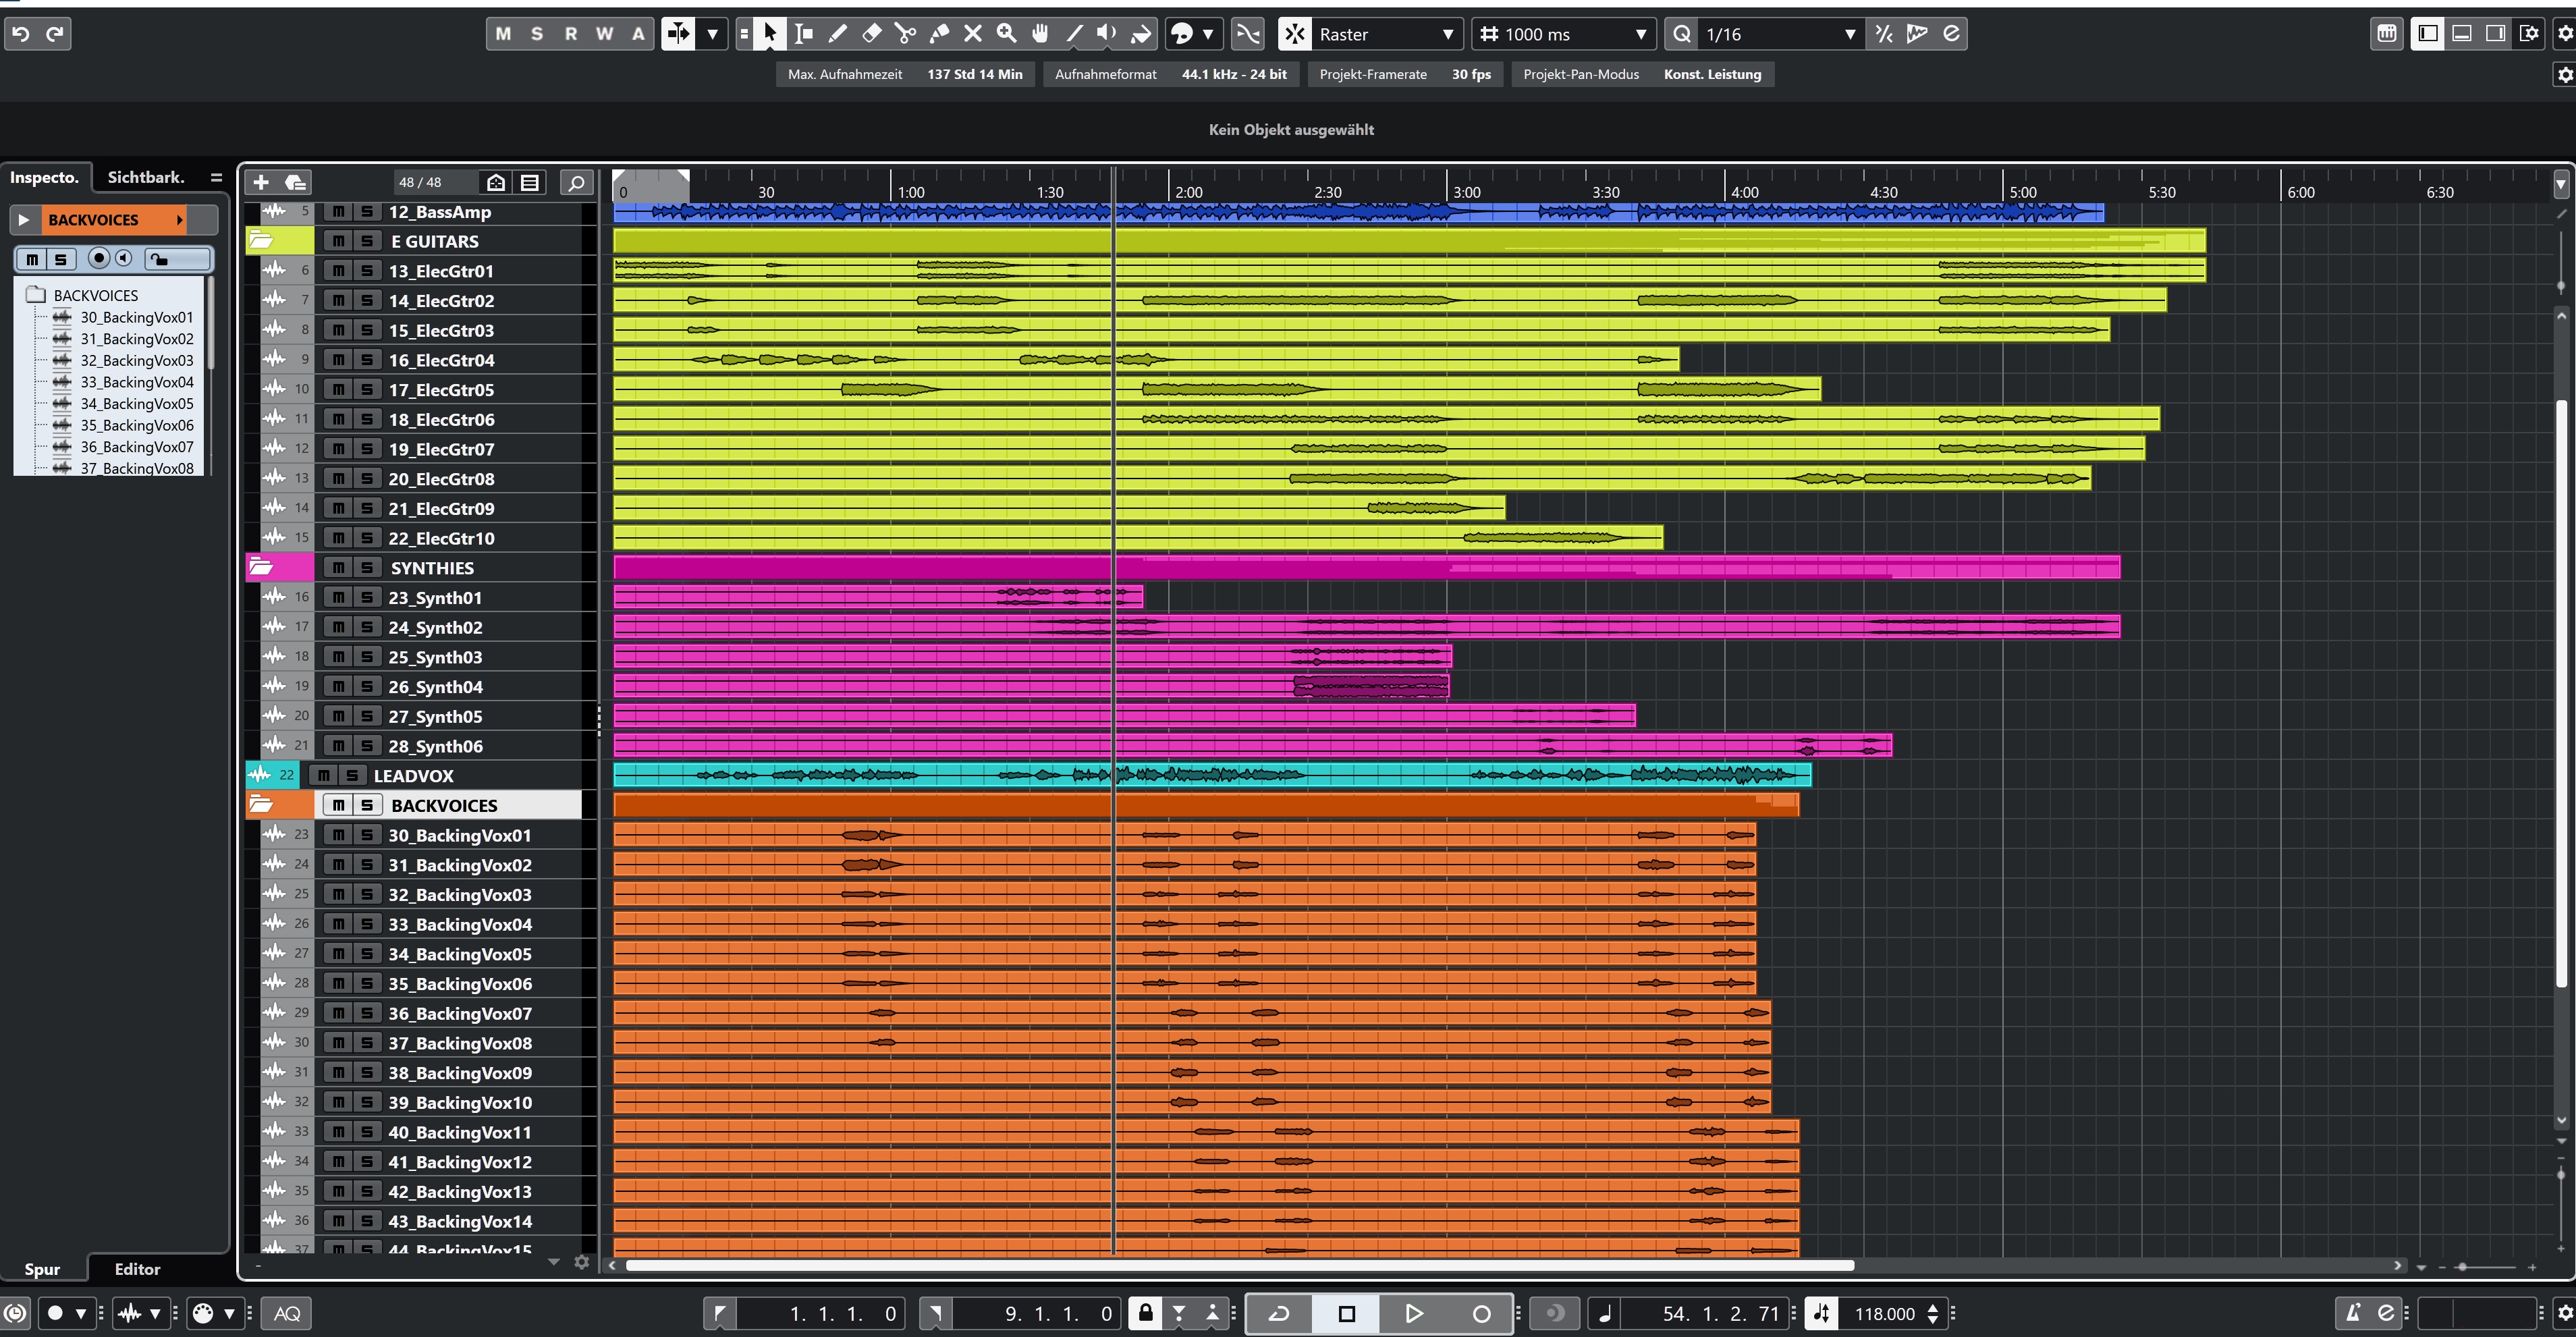The image size is (2576, 1337).
Task: Click the M mute-all state button
Action: coord(503,34)
